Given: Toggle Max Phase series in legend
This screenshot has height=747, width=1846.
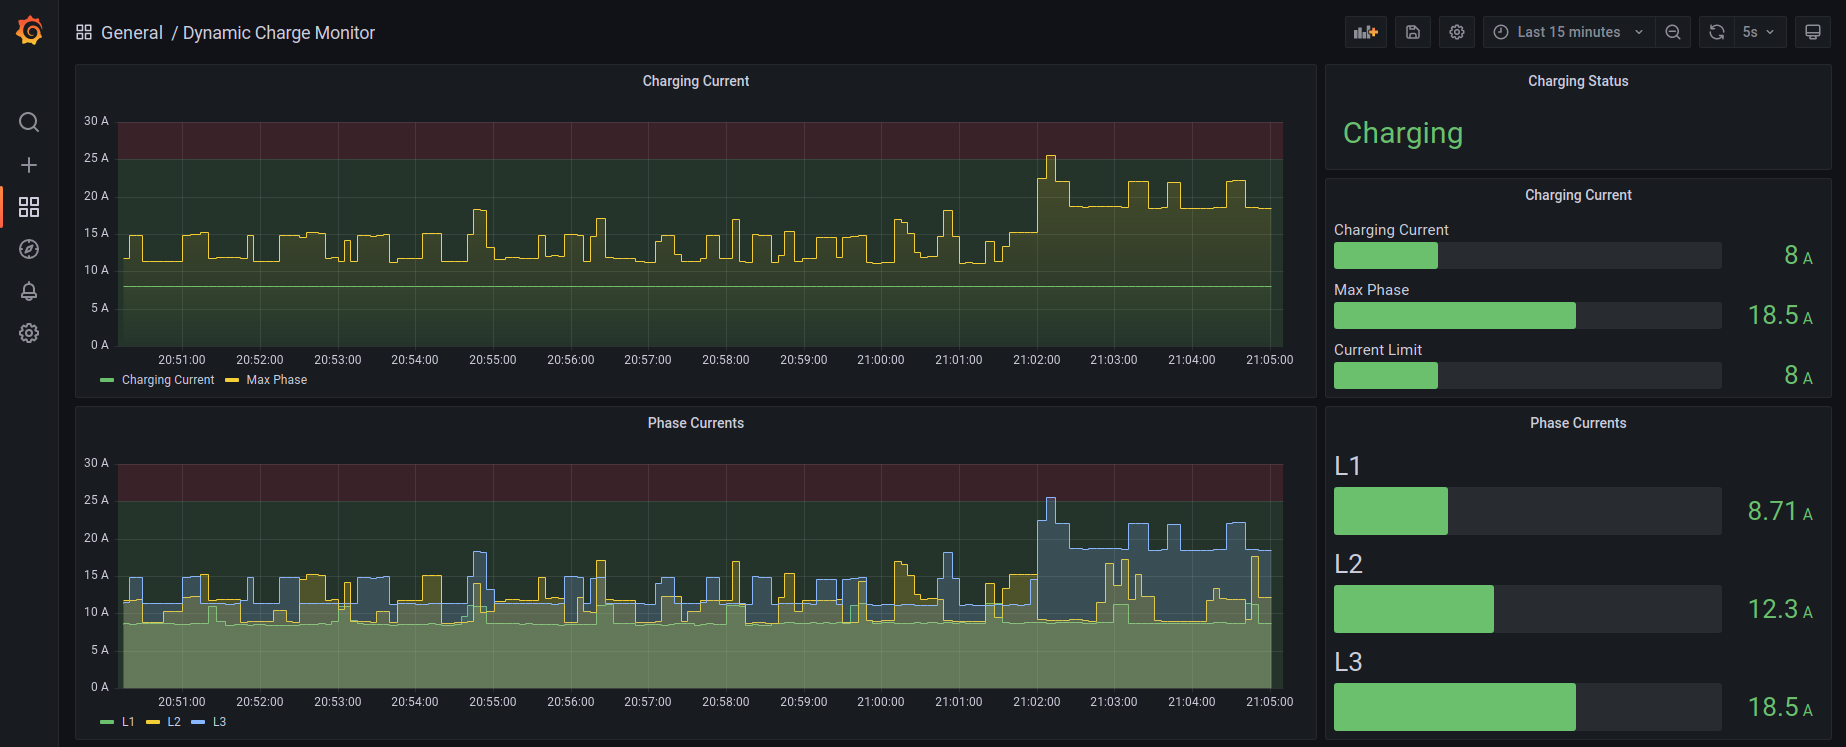Looking at the screenshot, I should [277, 380].
